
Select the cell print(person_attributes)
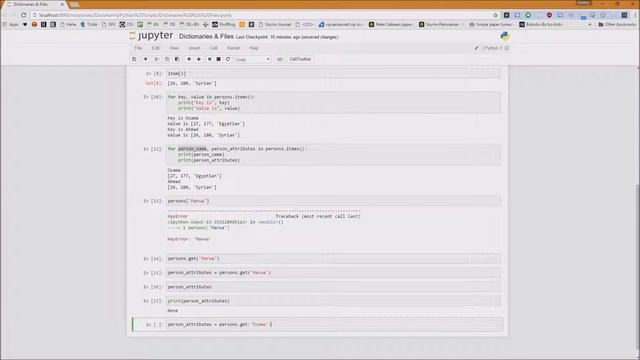pyautogui.click(x=333, y=301)
